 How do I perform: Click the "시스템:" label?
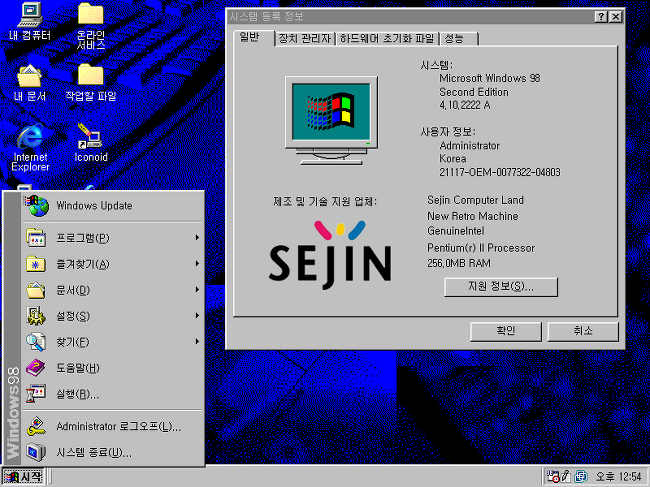click(x=436, y=65)
